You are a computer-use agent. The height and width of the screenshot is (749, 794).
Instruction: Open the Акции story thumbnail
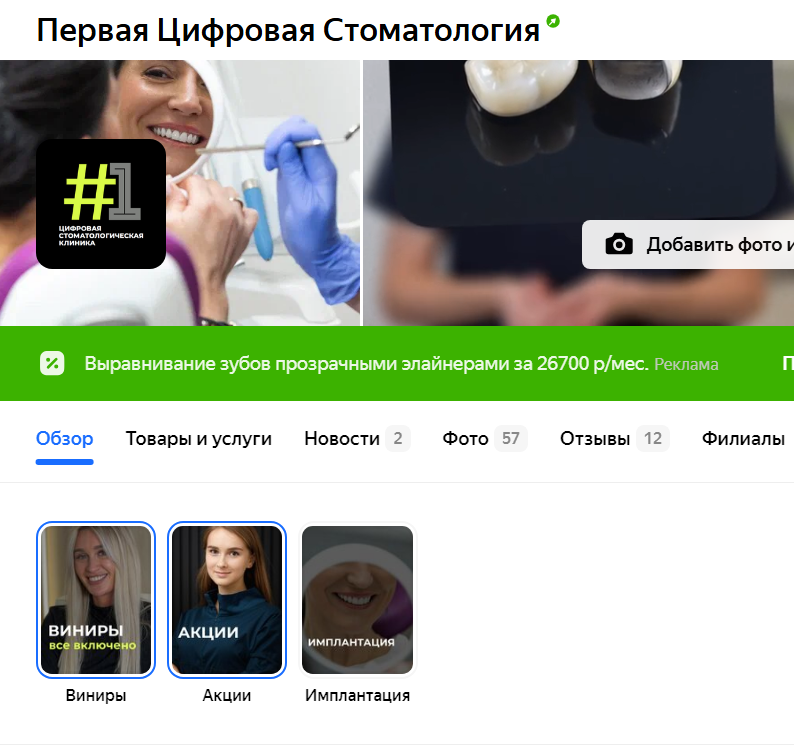227,600
